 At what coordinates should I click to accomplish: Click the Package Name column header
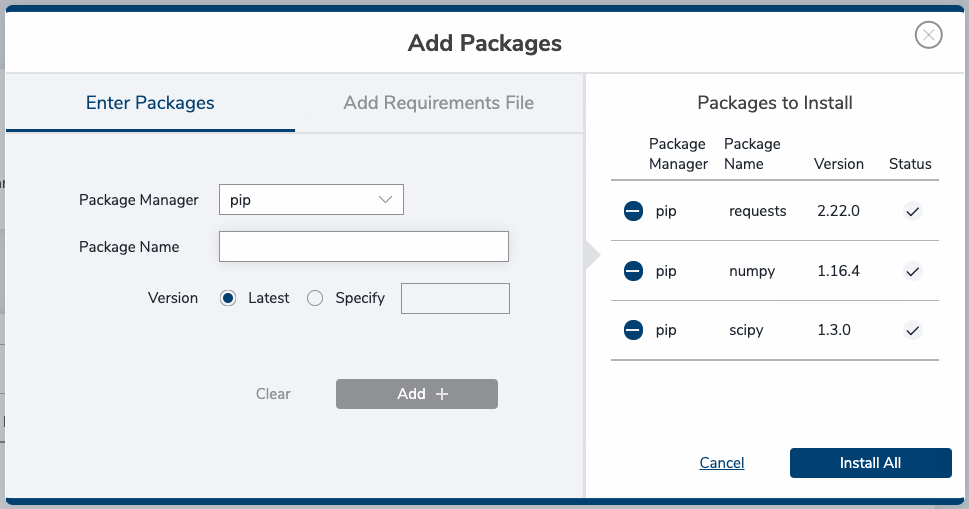pos(752,154)
